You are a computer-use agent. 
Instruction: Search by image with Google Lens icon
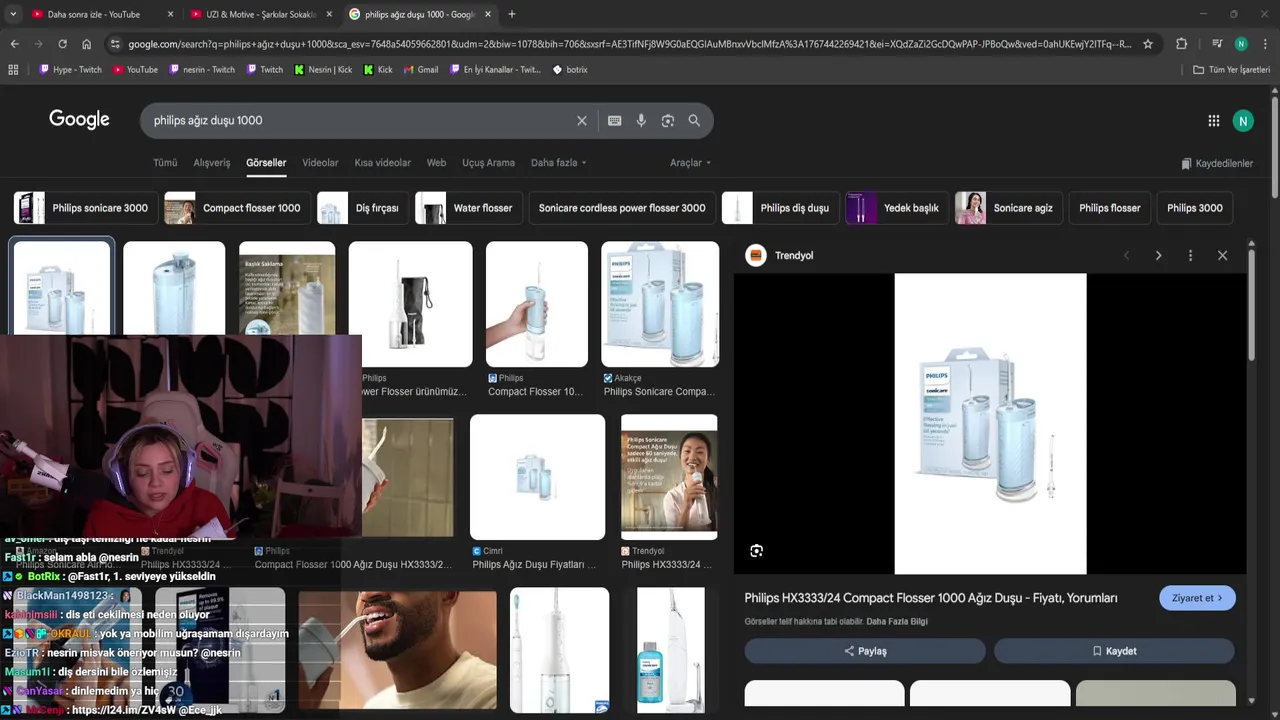click(x=667, y=121)
